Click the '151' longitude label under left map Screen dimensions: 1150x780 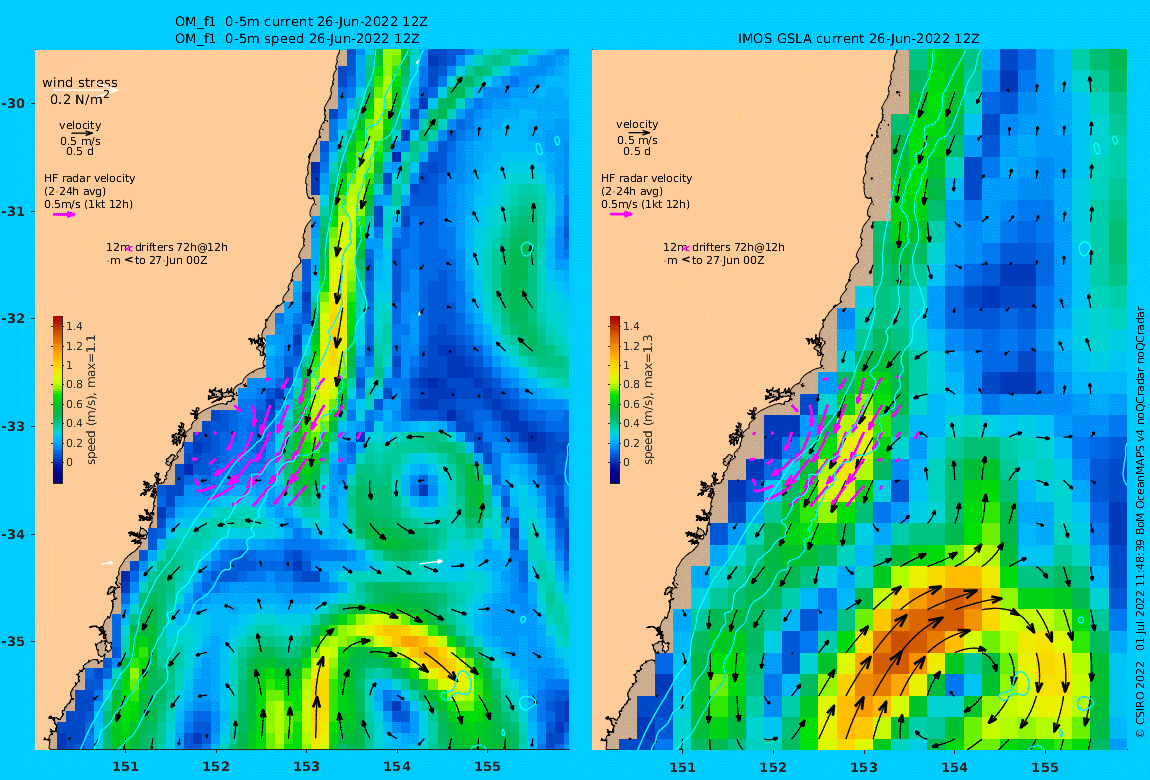[125, 766]
